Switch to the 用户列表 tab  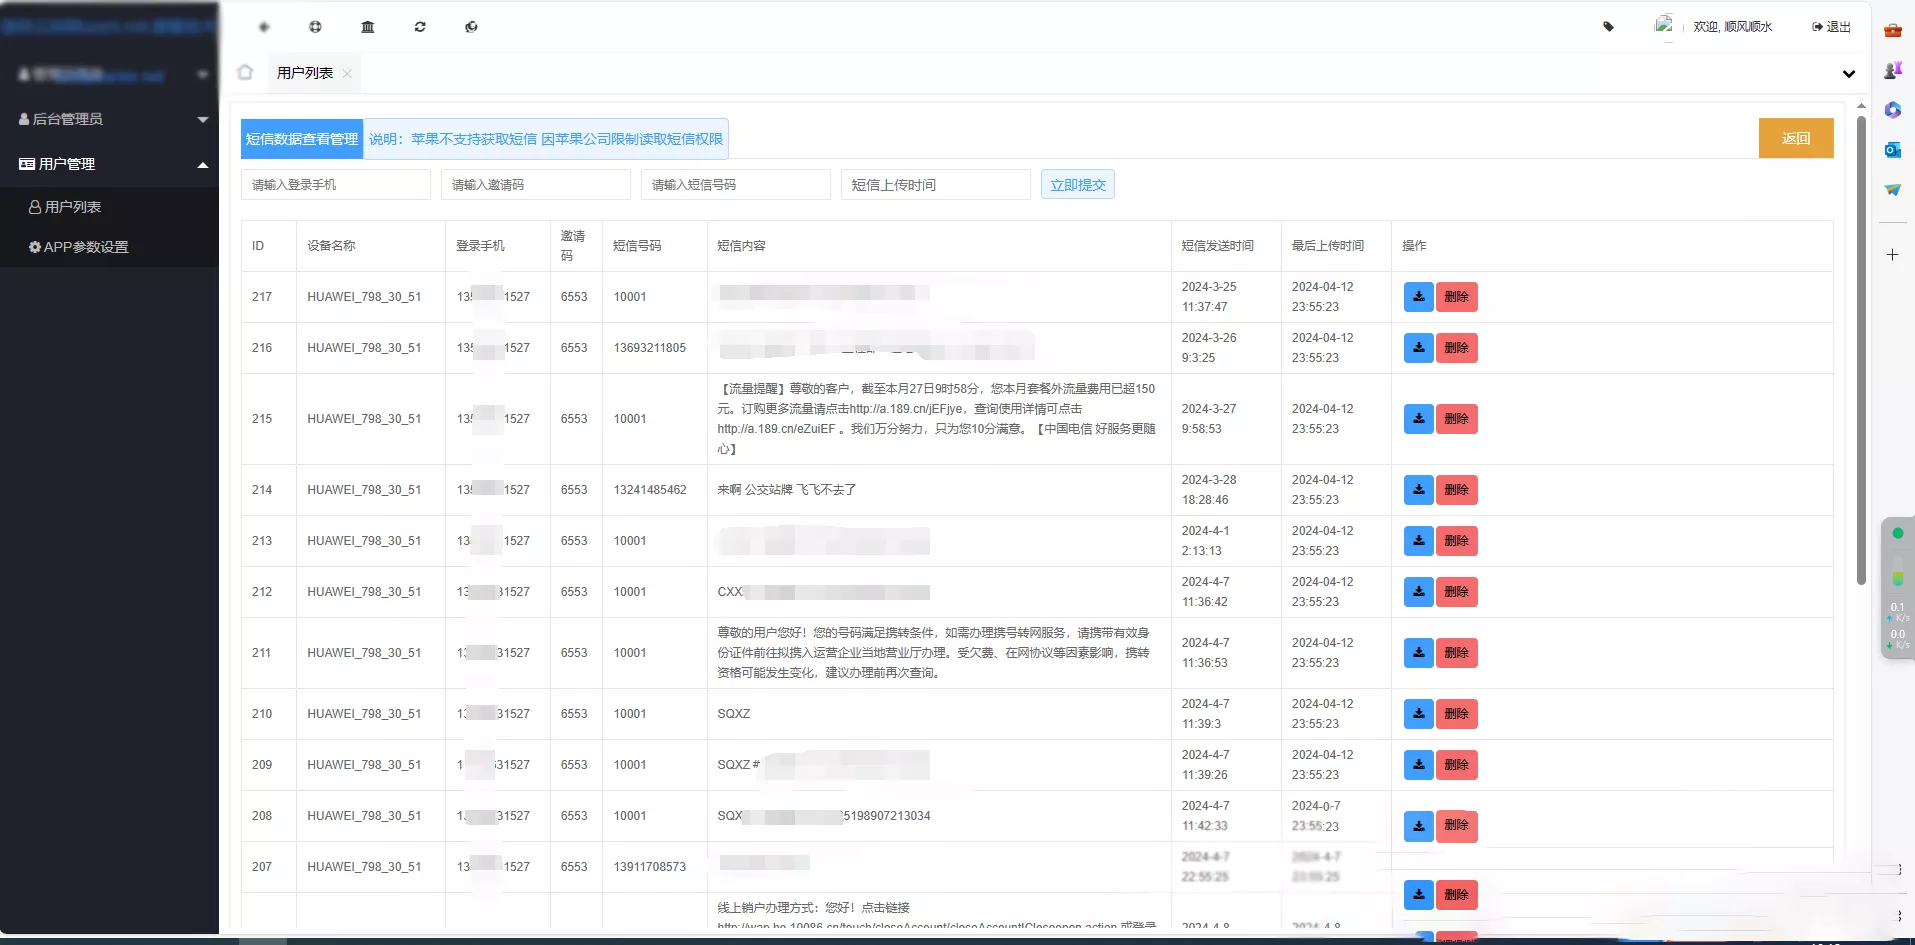coord(305,72)
